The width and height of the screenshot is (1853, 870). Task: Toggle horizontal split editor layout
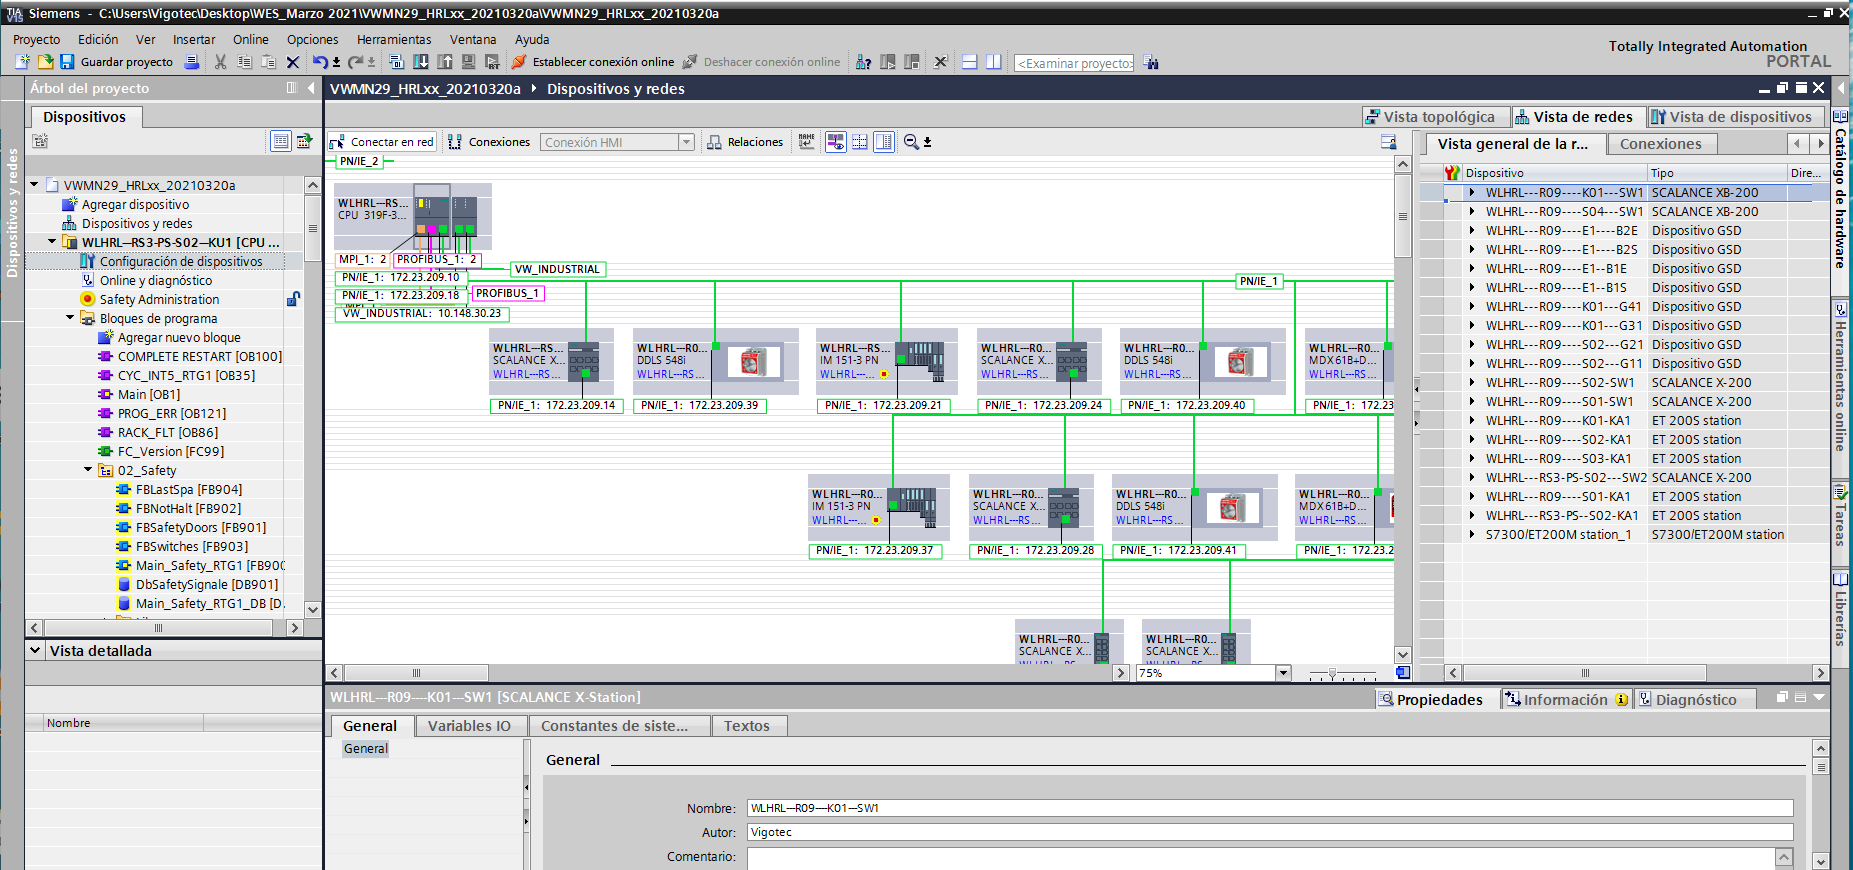[x=969, y=62]
